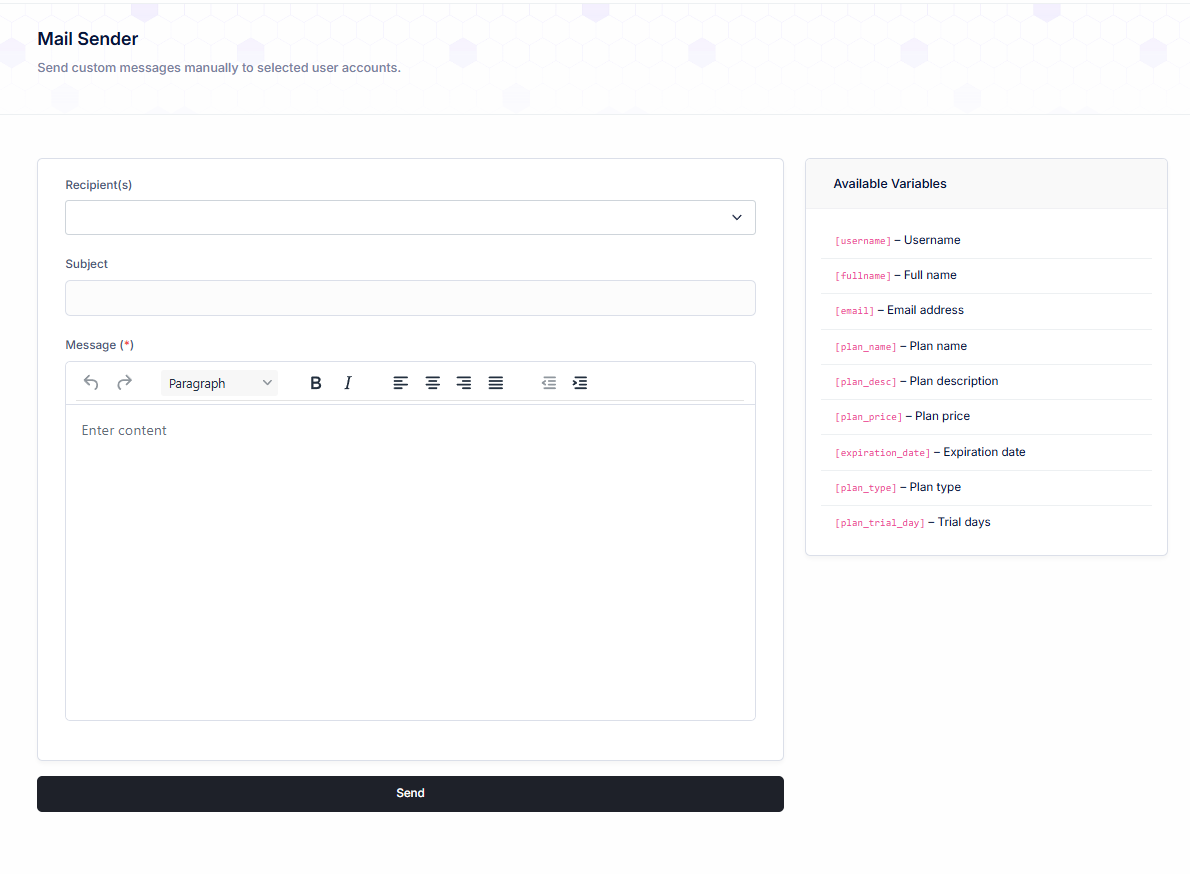Click the Undo icon in editor toolbar
The height and width of the screenshot is (874, 1190).
pos(91,383)
